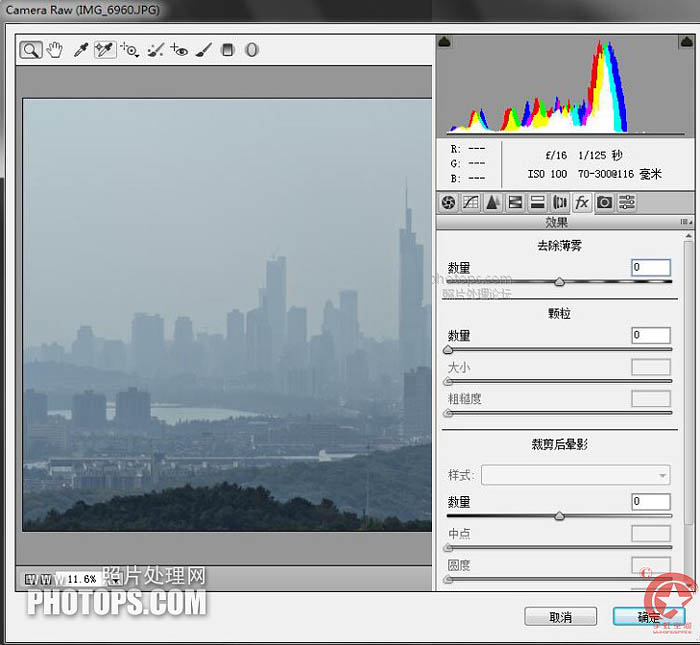
Task: Open the 效果 panel options menu
Action: pyautogui.click(x=685, y=222)
